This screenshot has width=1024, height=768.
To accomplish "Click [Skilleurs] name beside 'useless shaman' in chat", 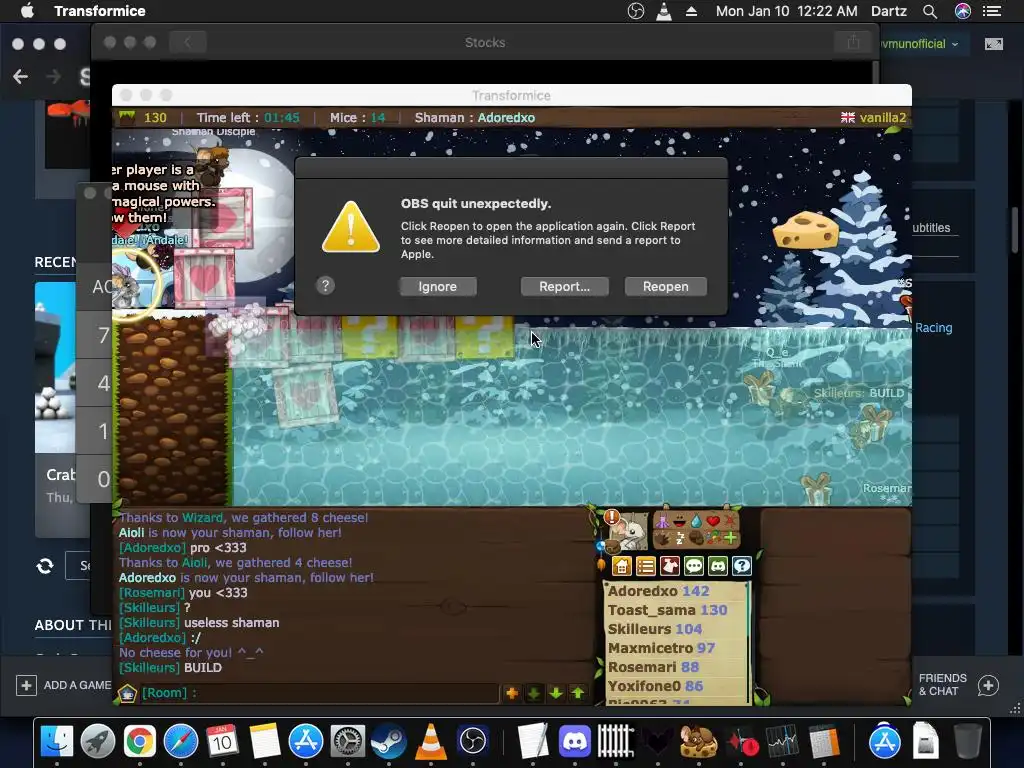I will 150,622.
